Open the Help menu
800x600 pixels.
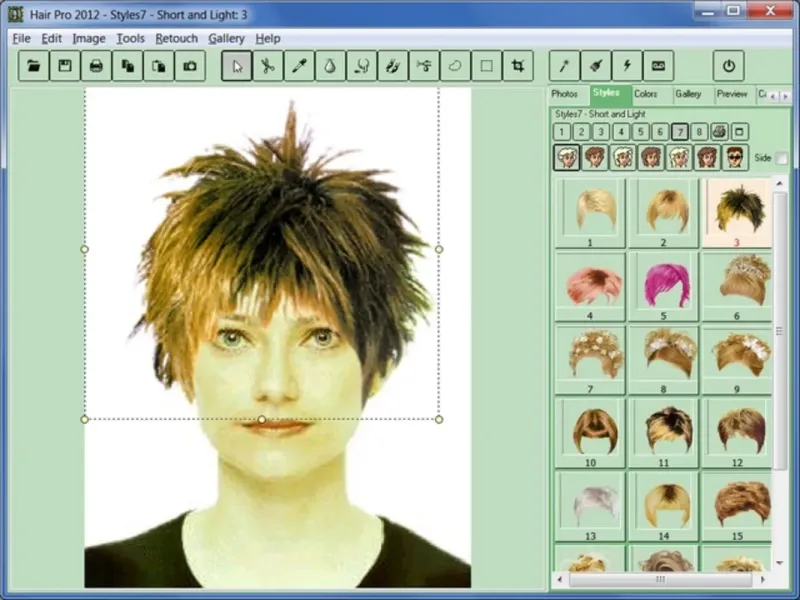(268, 38)
